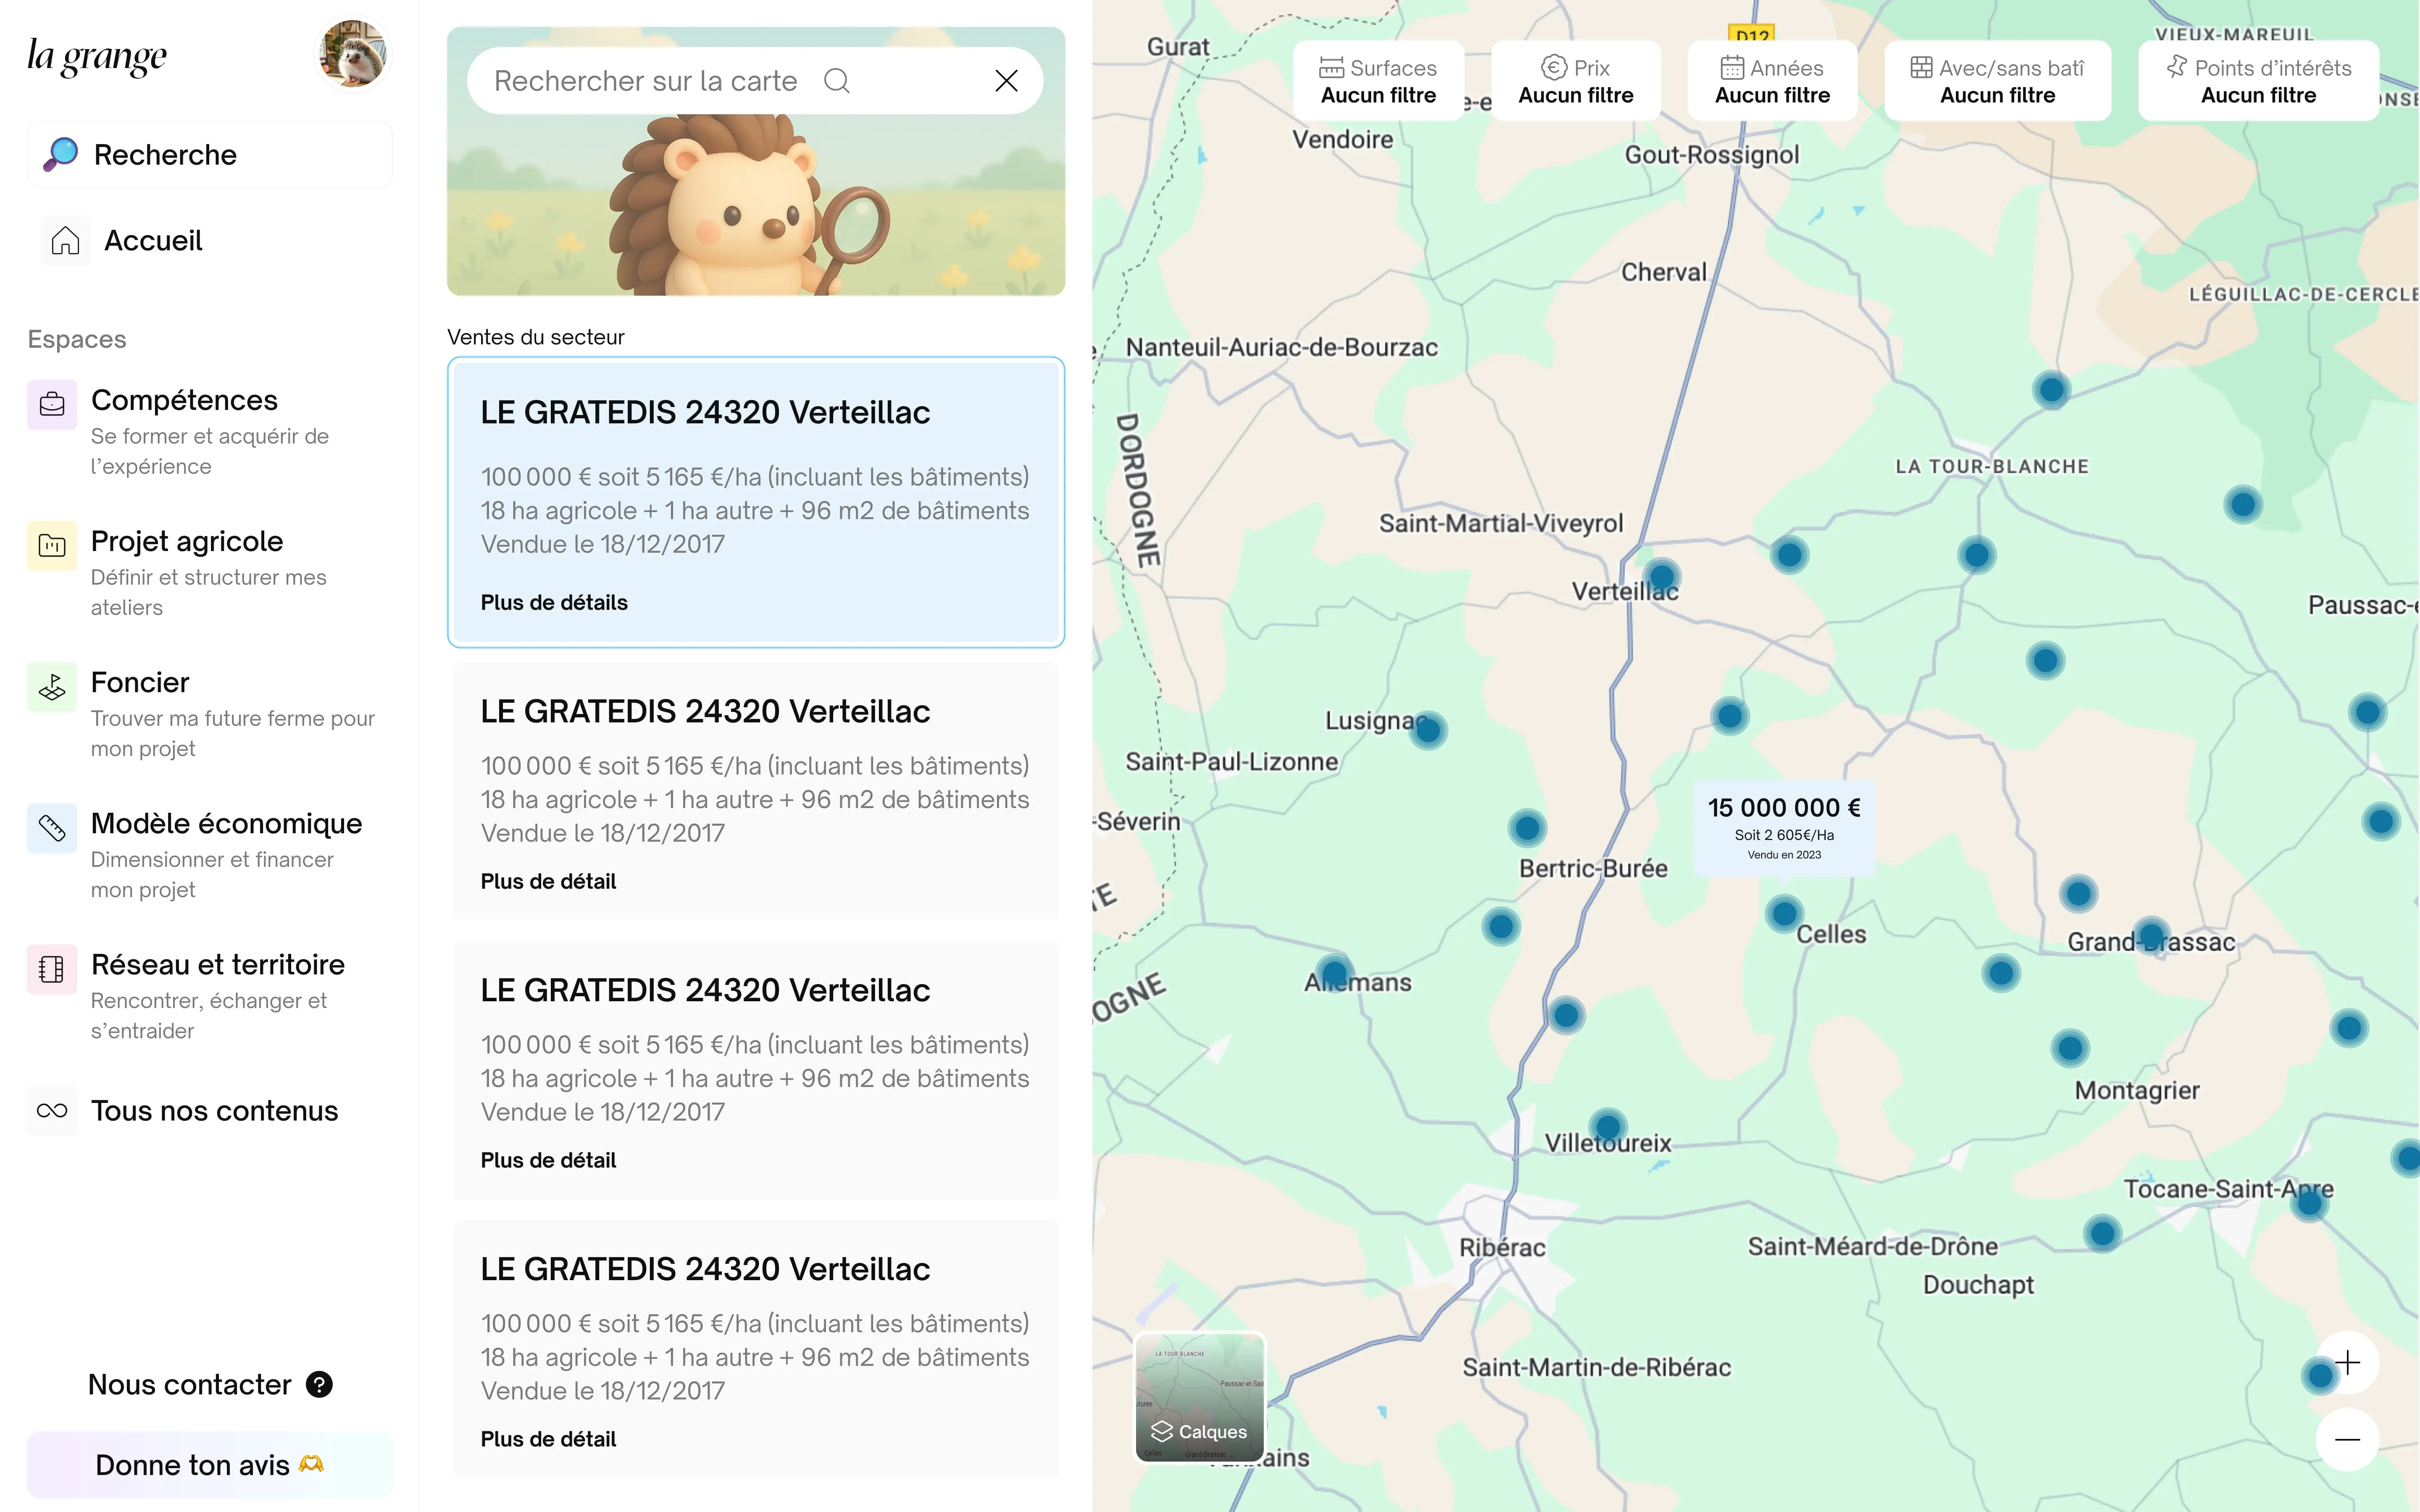Click the map marker near Celles

point(1784,913)
